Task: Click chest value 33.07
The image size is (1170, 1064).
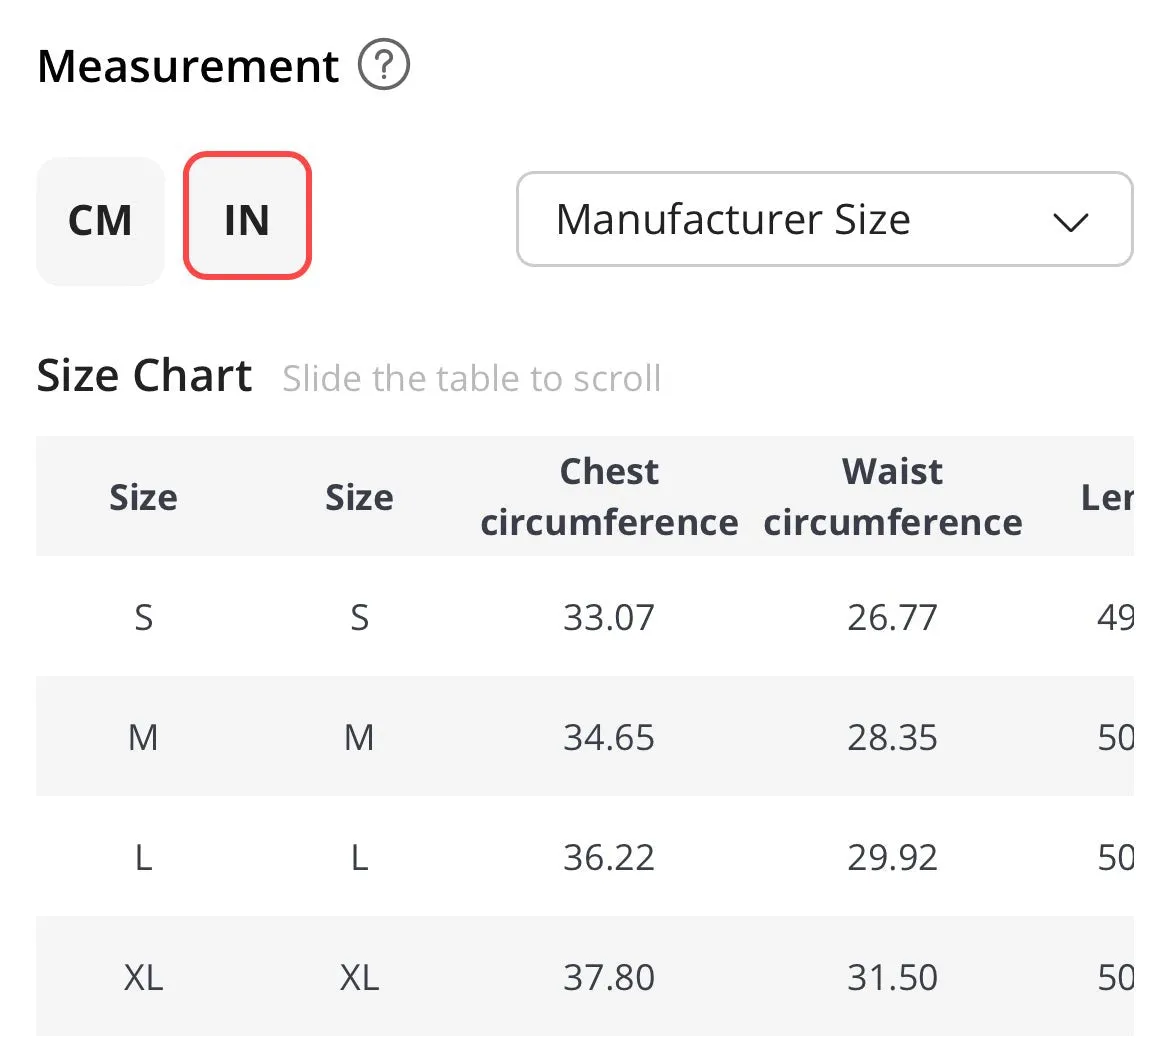Action: click(x=609, y=618)
